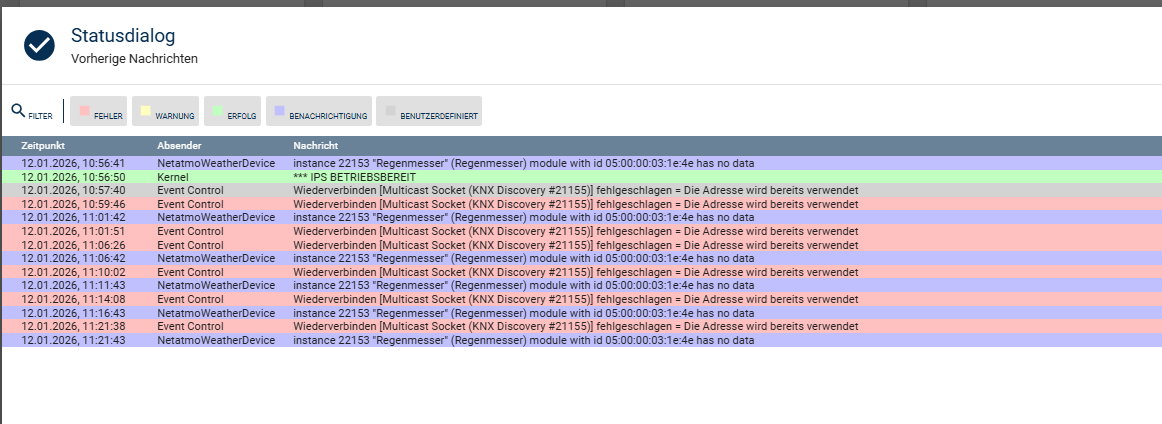Click the Benutzerdefiniert filter button
The height and width of the screenshot is (424, 1162).
(429, 112)
